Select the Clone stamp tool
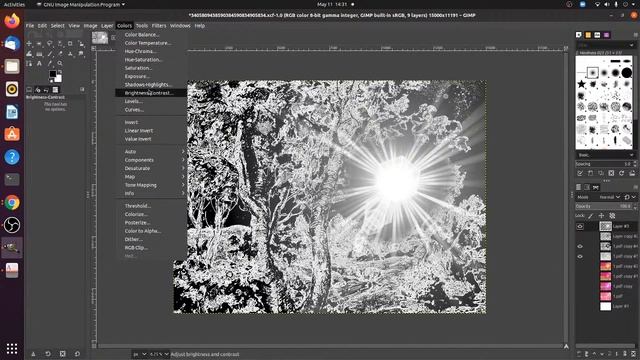640x360 pixels. coord(70,53)
